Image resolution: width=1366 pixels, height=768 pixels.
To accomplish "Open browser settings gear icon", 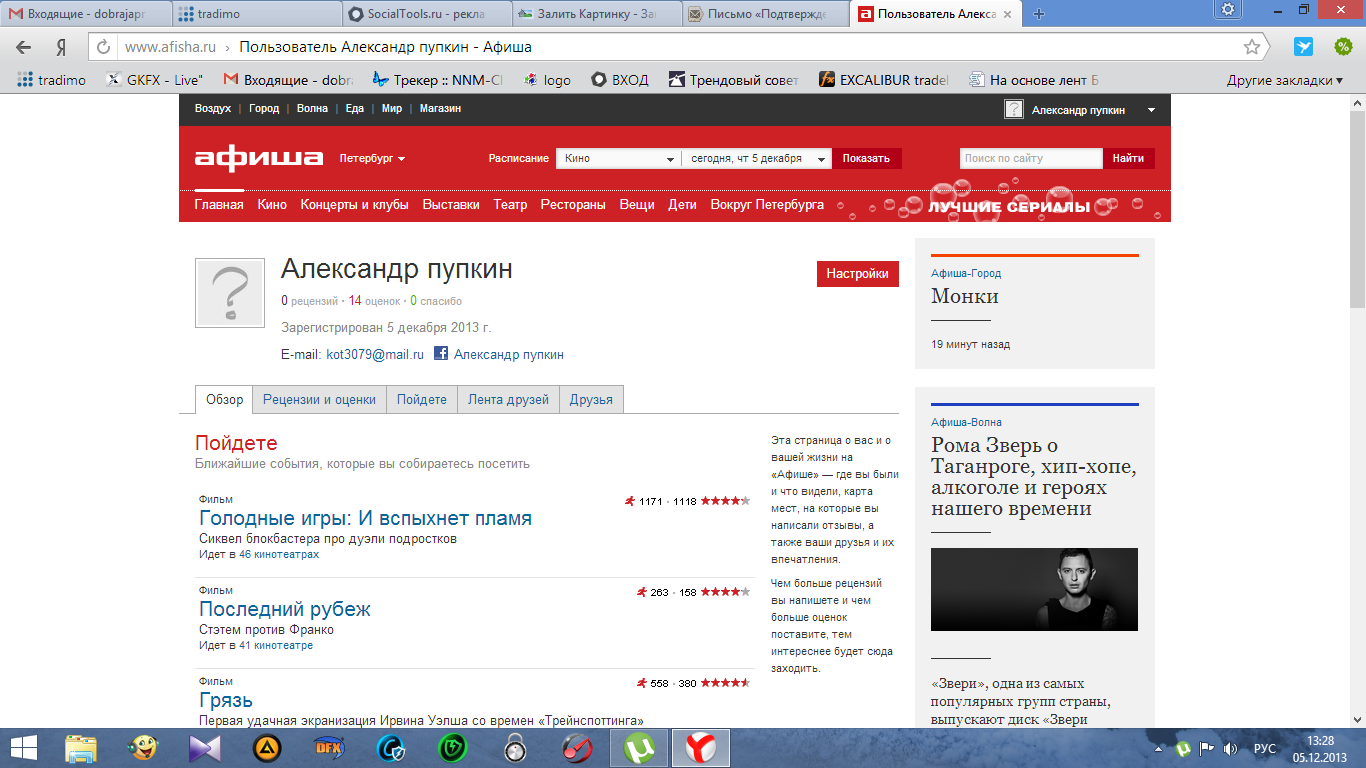I will 1228,9.
